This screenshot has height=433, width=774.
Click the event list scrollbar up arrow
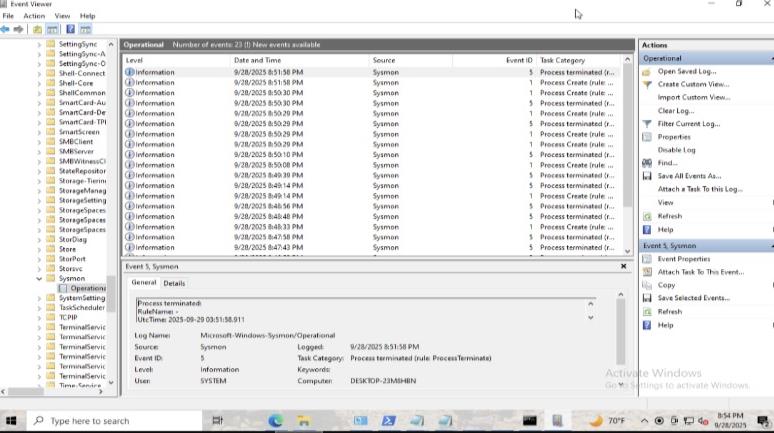coord(627,60)
